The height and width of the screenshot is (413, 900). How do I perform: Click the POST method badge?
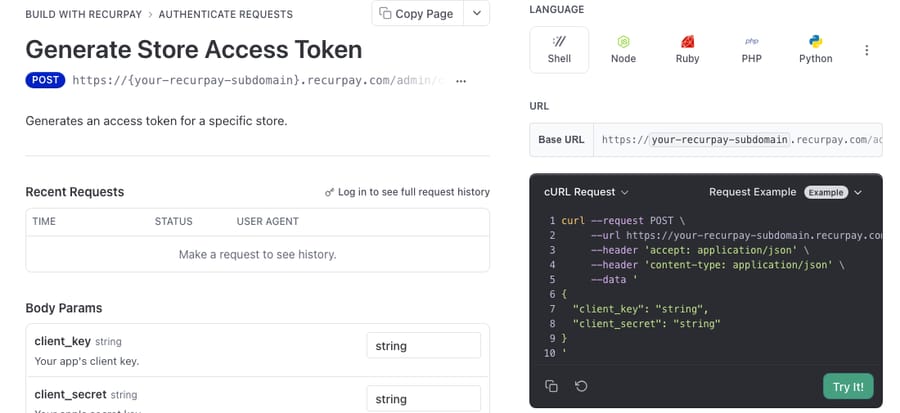tap(45, 80)
